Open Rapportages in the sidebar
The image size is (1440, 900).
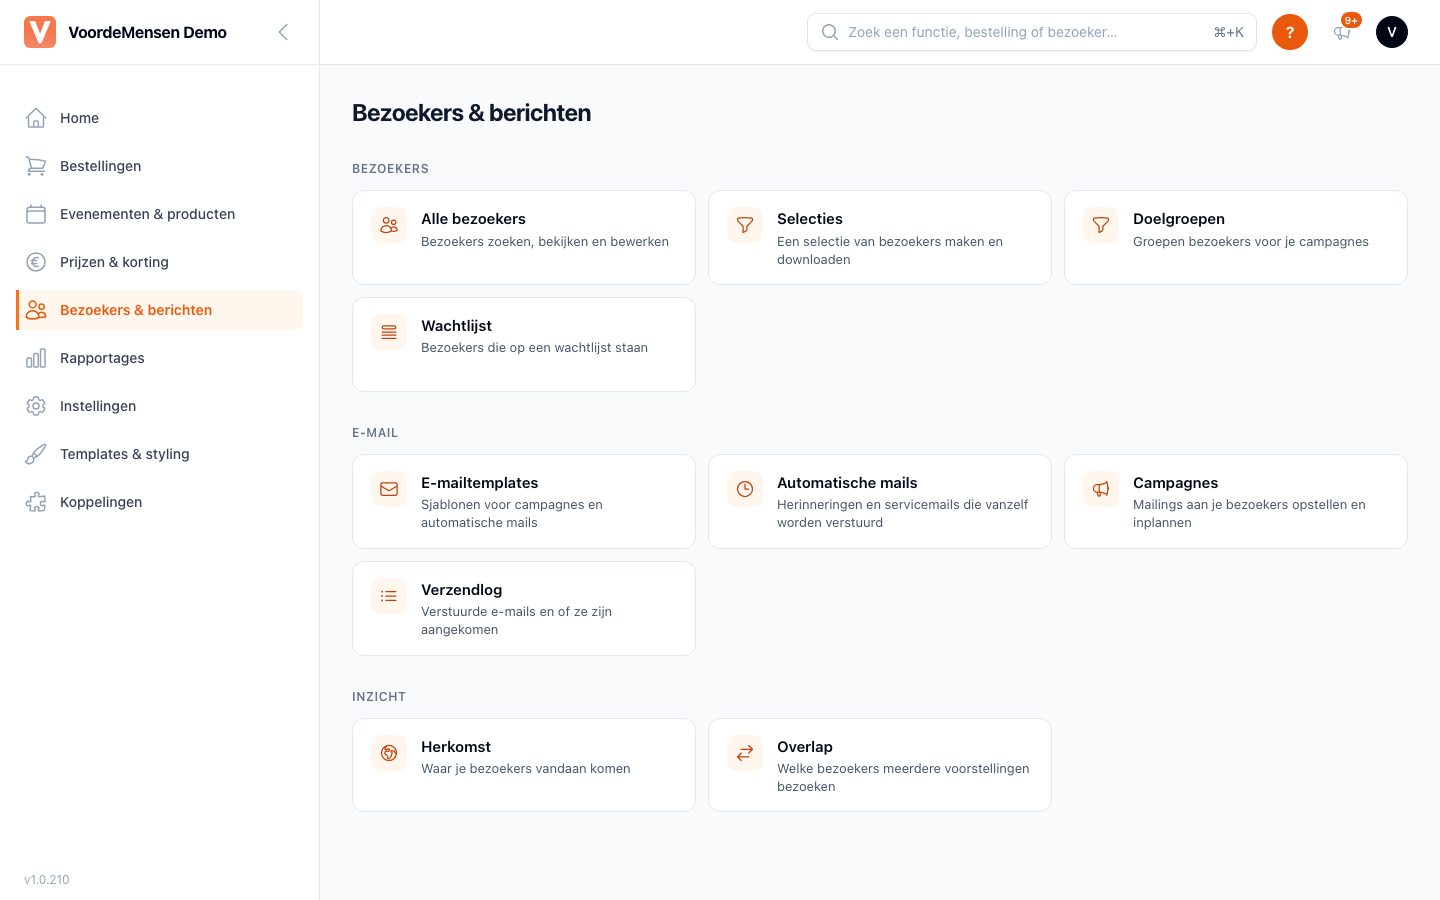(160, 358)
